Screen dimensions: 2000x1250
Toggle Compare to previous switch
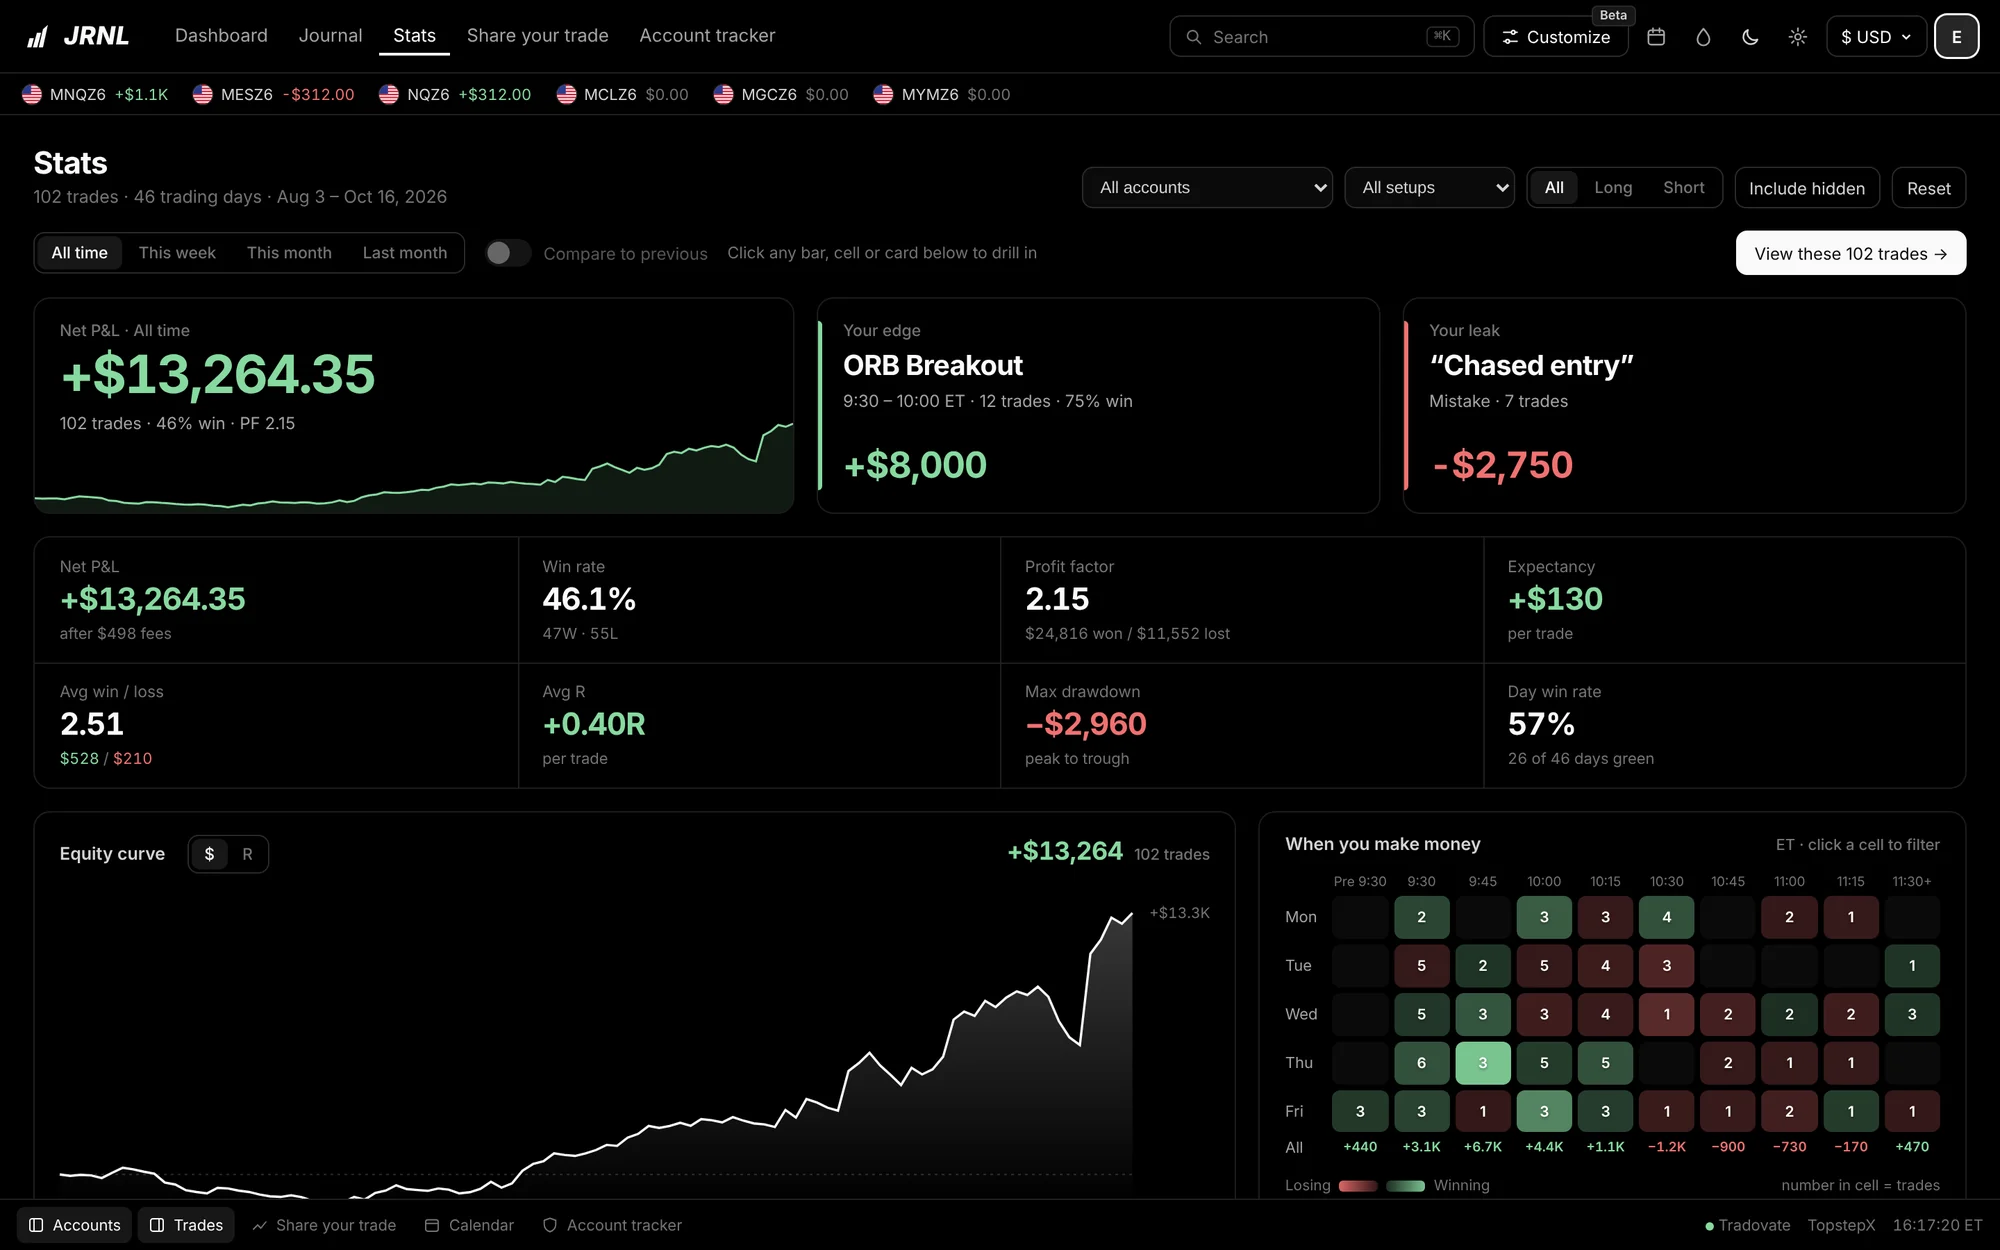click(507, 253)
